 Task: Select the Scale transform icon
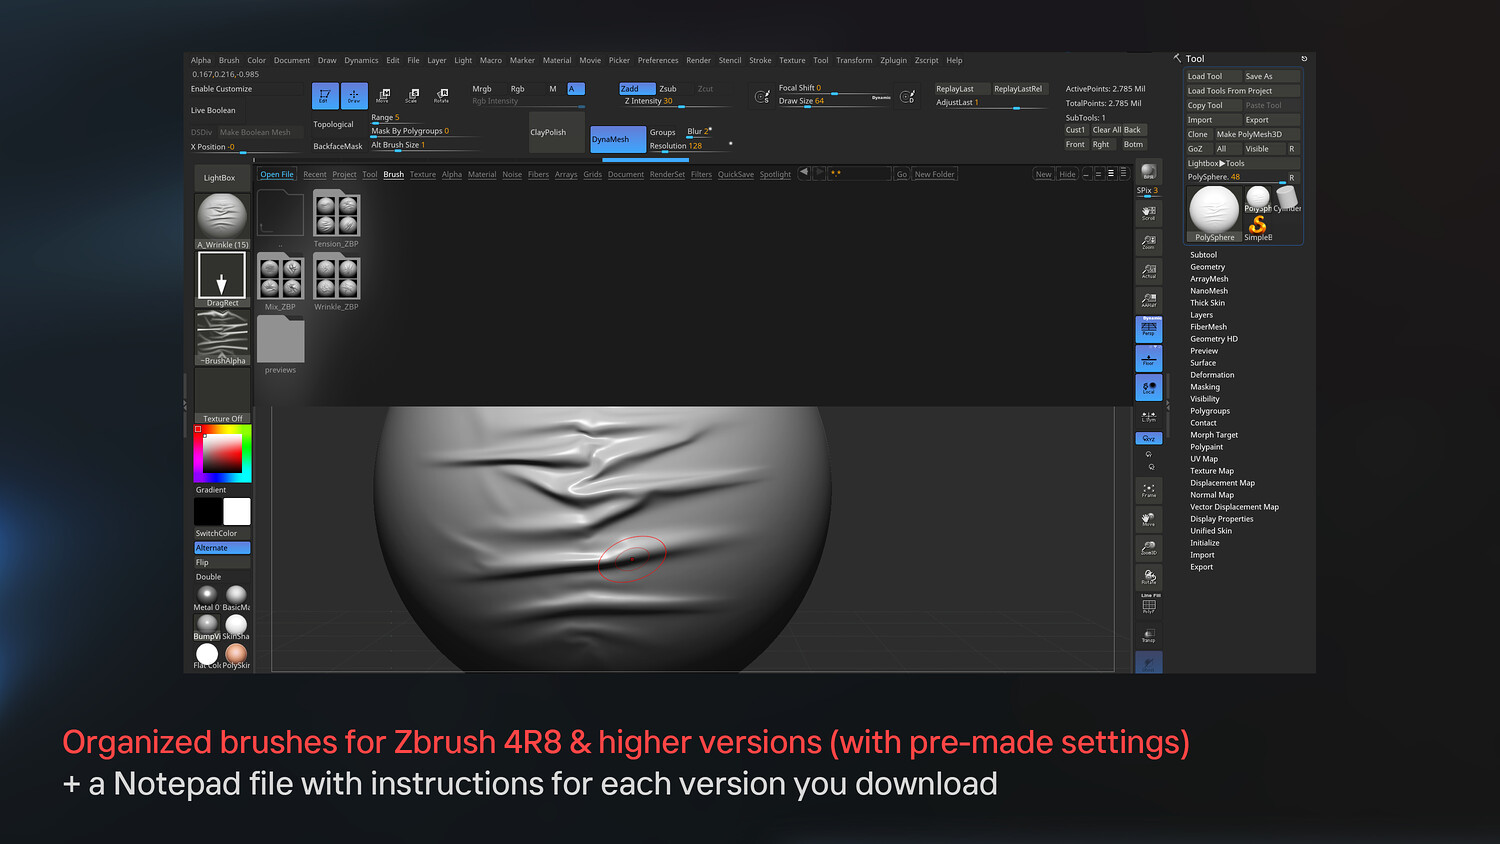tap(412, 95)
